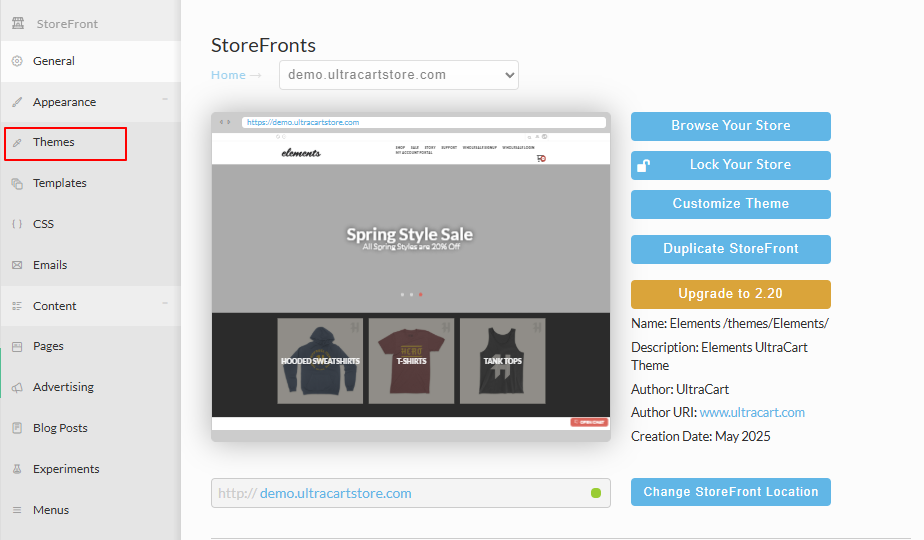
Task: Click the Pages window icon
Action: (17, 347)
